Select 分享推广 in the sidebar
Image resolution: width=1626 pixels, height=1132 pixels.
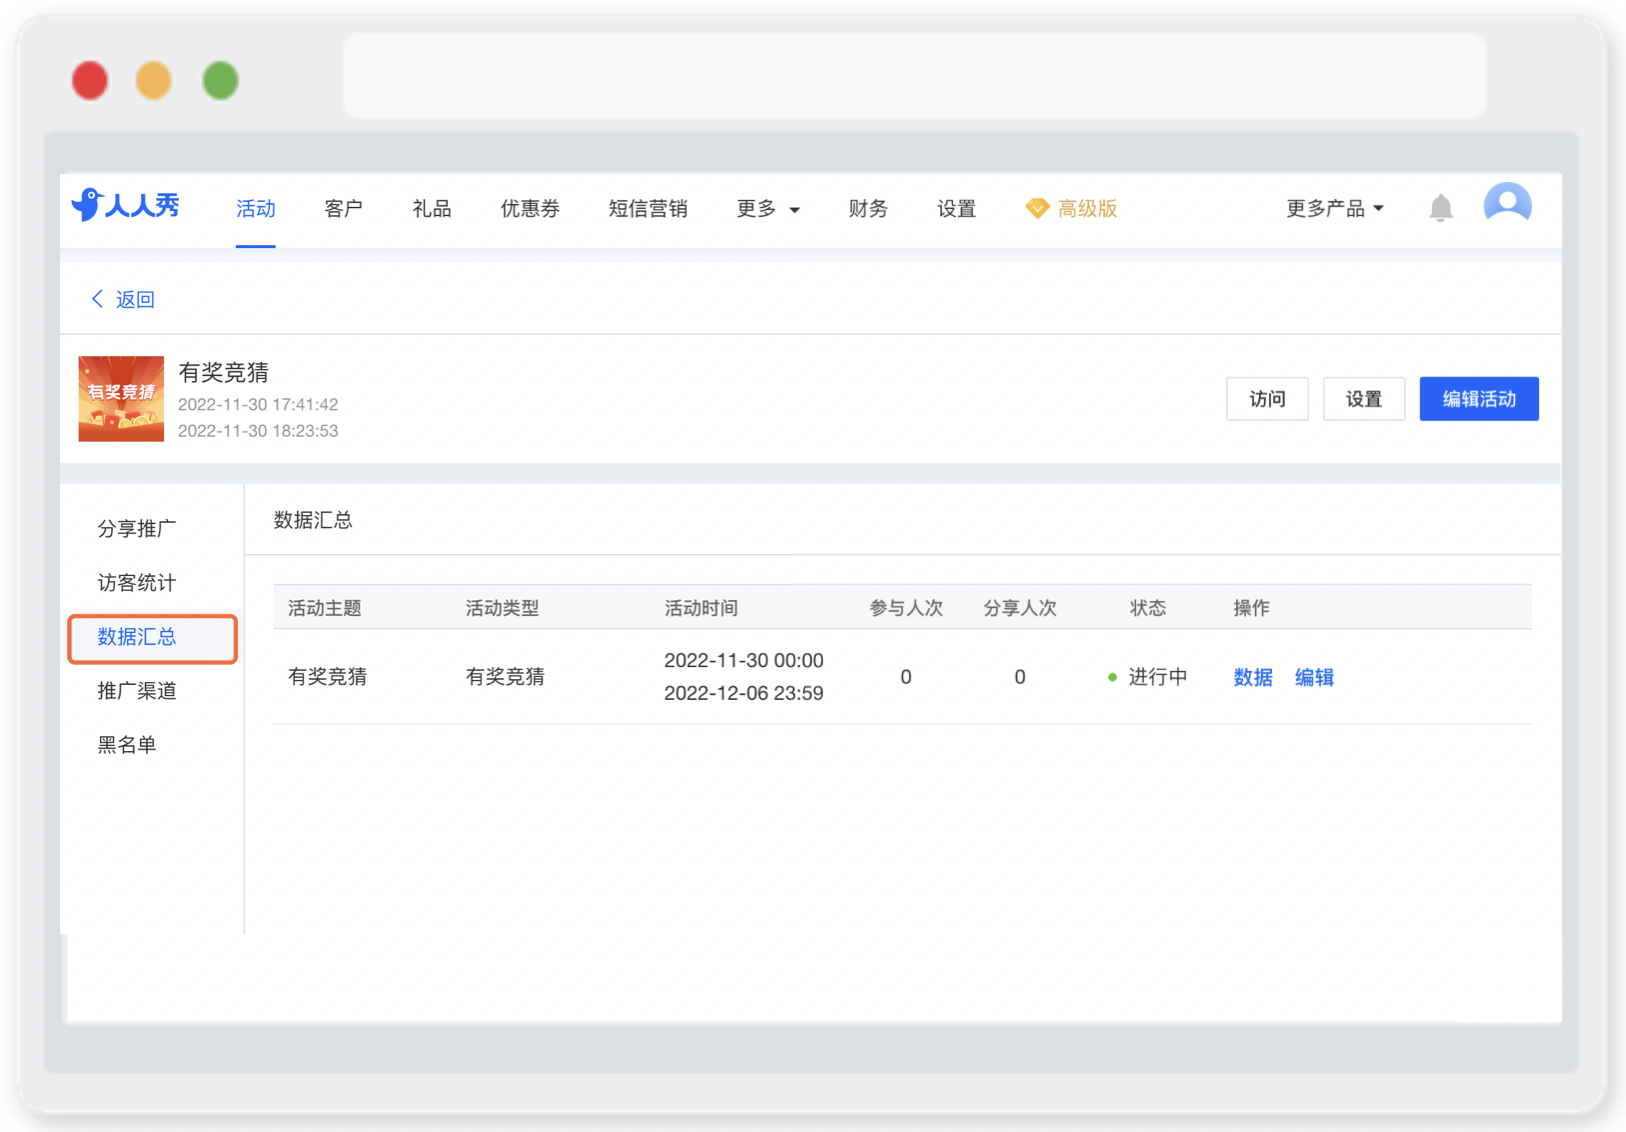click(137, 528)
